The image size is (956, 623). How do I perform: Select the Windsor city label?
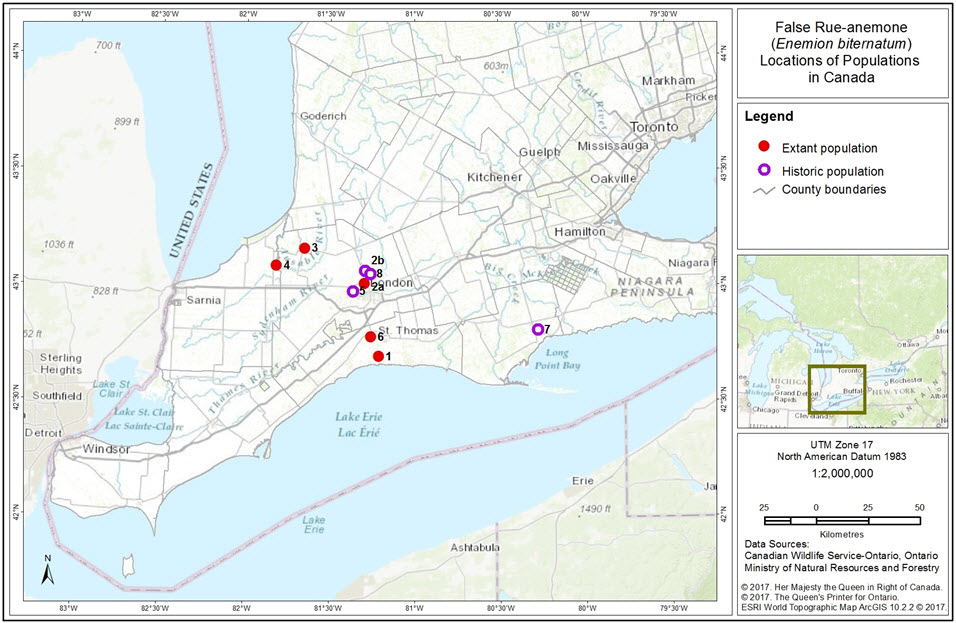[x=105, y=449]
